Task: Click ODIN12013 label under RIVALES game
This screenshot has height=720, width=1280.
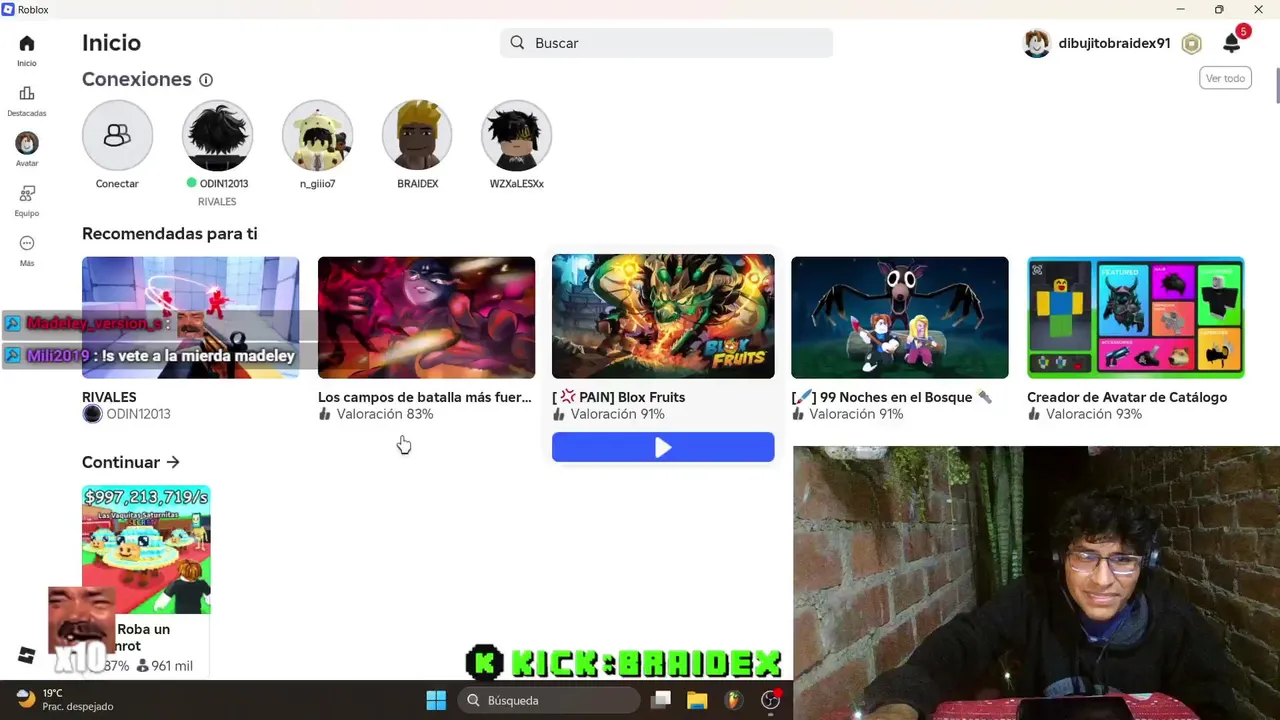Action: pos(138,414)
